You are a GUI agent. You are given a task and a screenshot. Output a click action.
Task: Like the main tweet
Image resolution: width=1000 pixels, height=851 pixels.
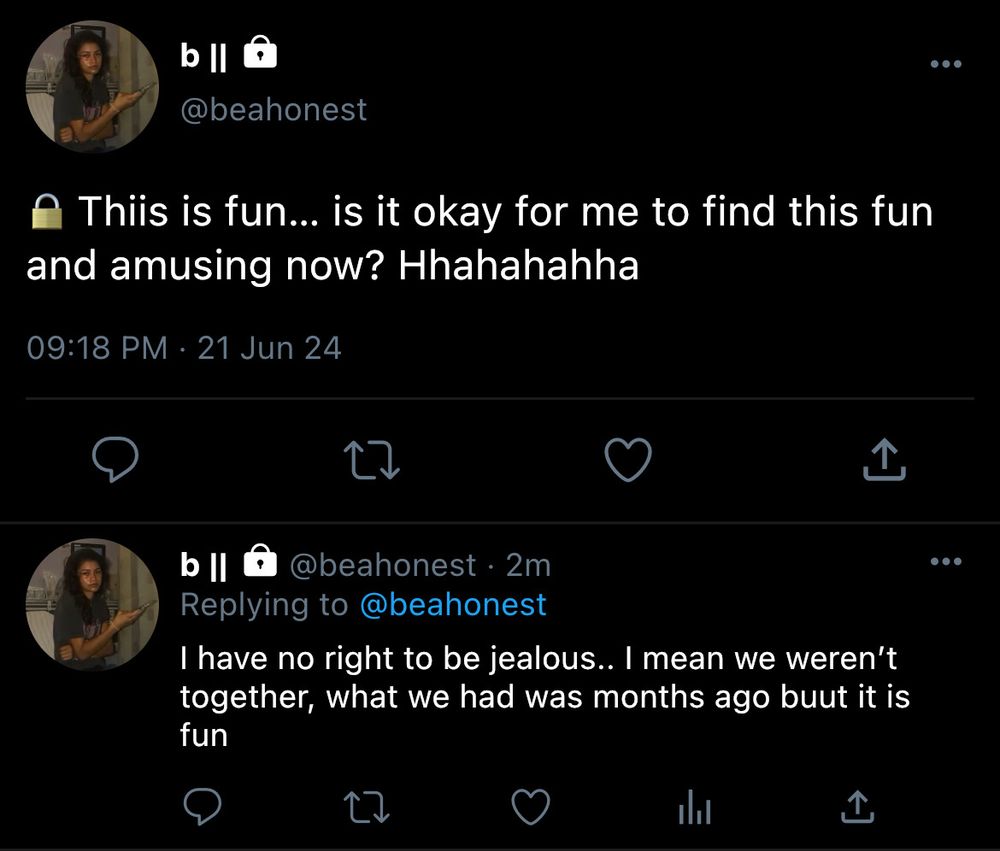[x=629, y=460]
